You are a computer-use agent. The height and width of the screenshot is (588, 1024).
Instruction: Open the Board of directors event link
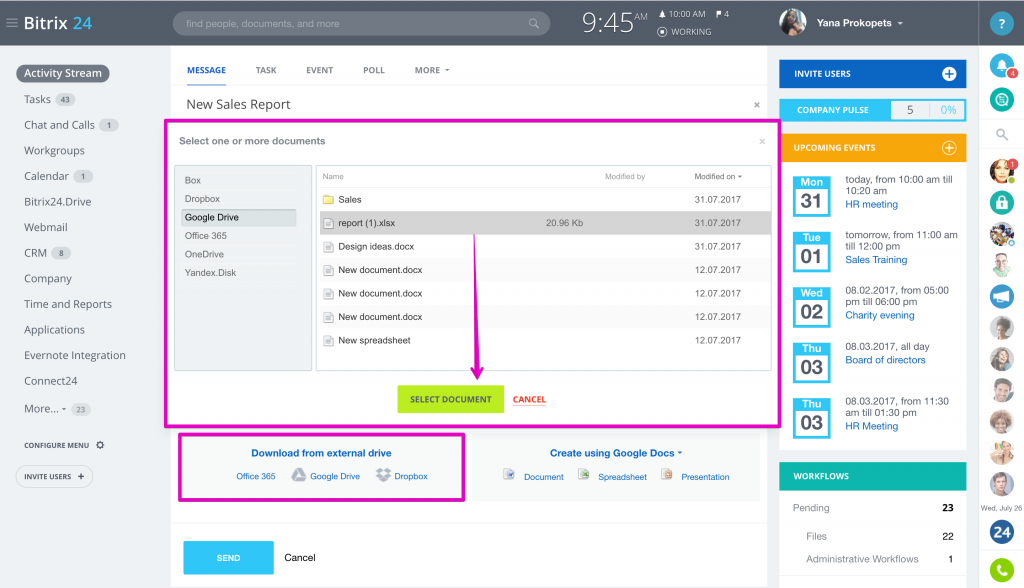click(886, 360)
